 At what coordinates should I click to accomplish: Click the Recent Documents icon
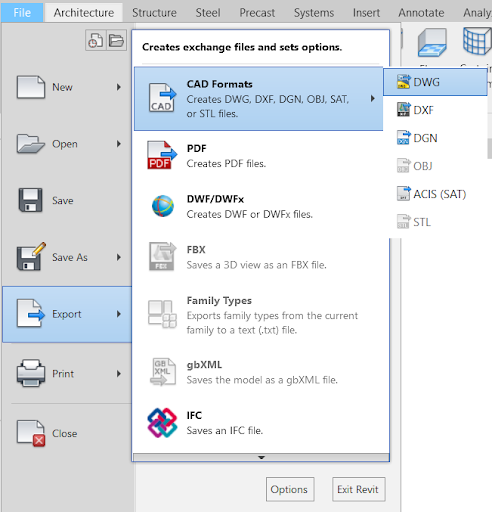point(96,40)
